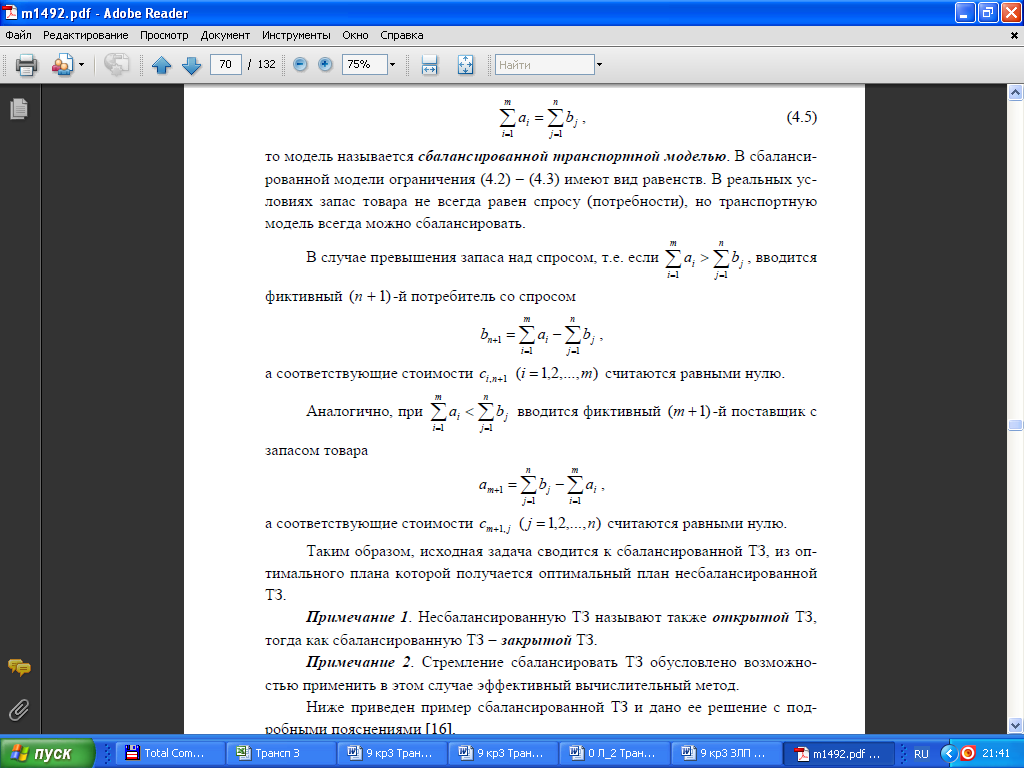Click the vertical scrollbar up arrow
This screenshot has height=768, width=1024.
pos(1015,93)
